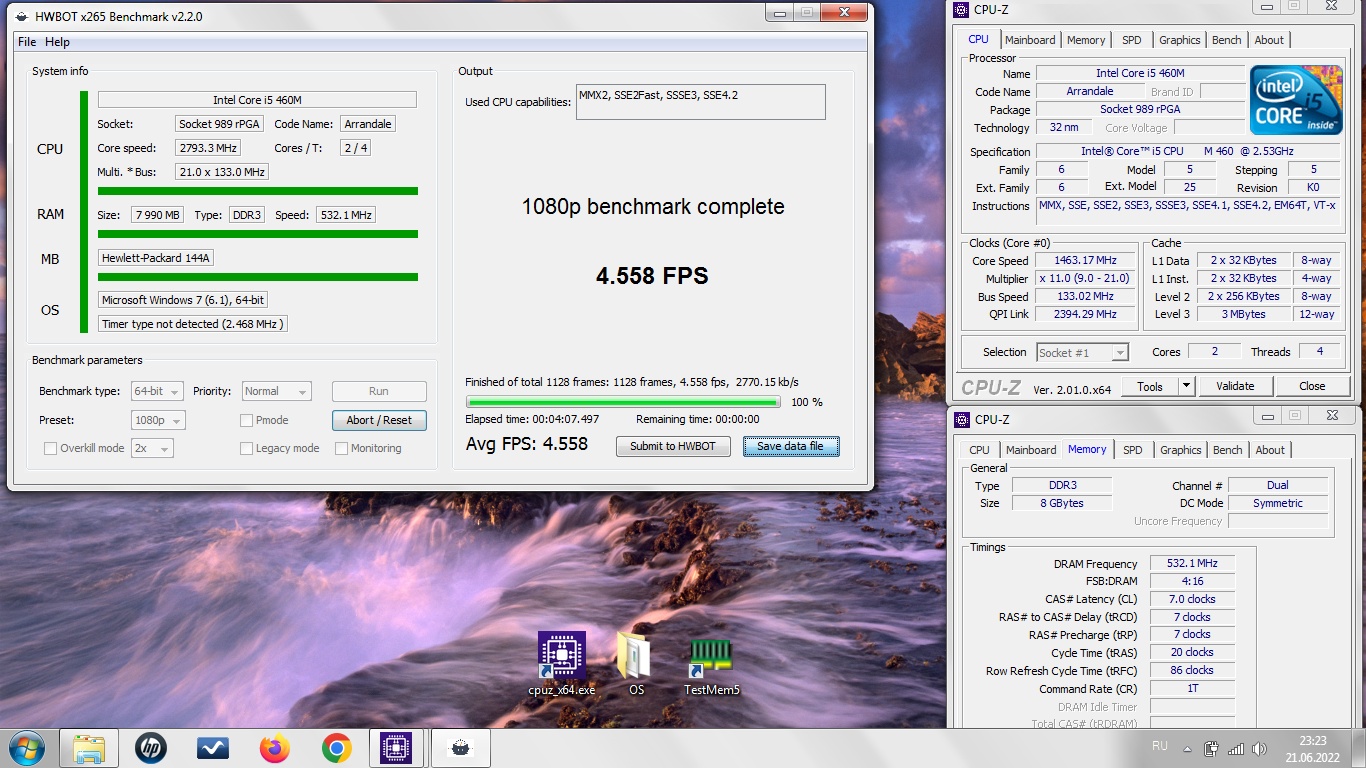
Task: Switch to About tab in top CPU-Z
Action: coord(1269,40)
